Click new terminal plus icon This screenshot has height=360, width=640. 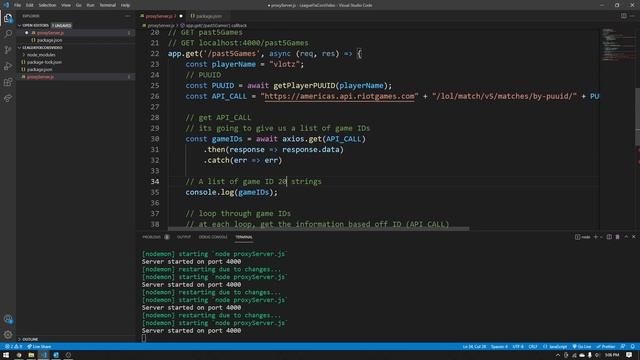tap(596, 237)
